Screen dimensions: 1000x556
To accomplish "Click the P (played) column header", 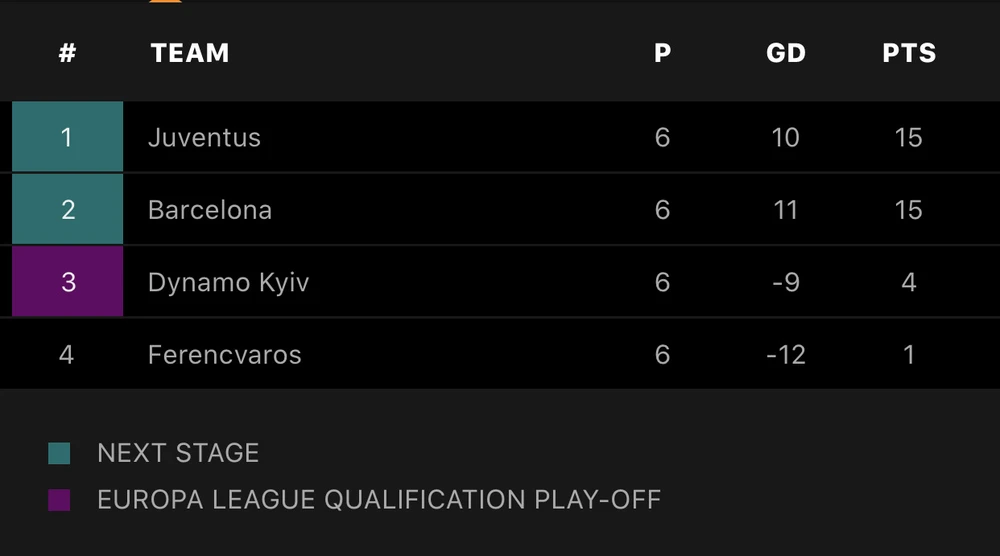I will [662, 53].
